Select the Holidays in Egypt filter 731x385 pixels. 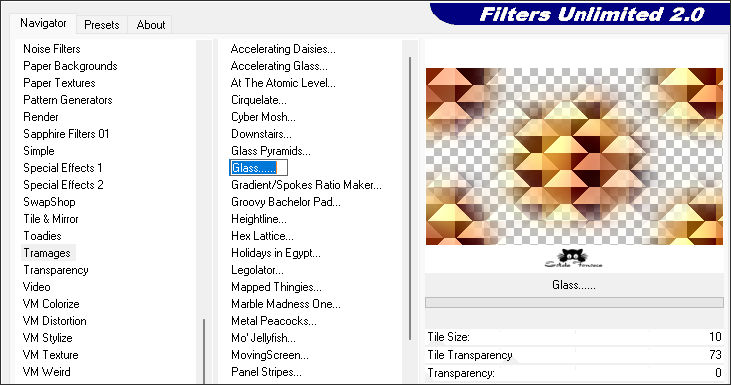click(276, 253)
